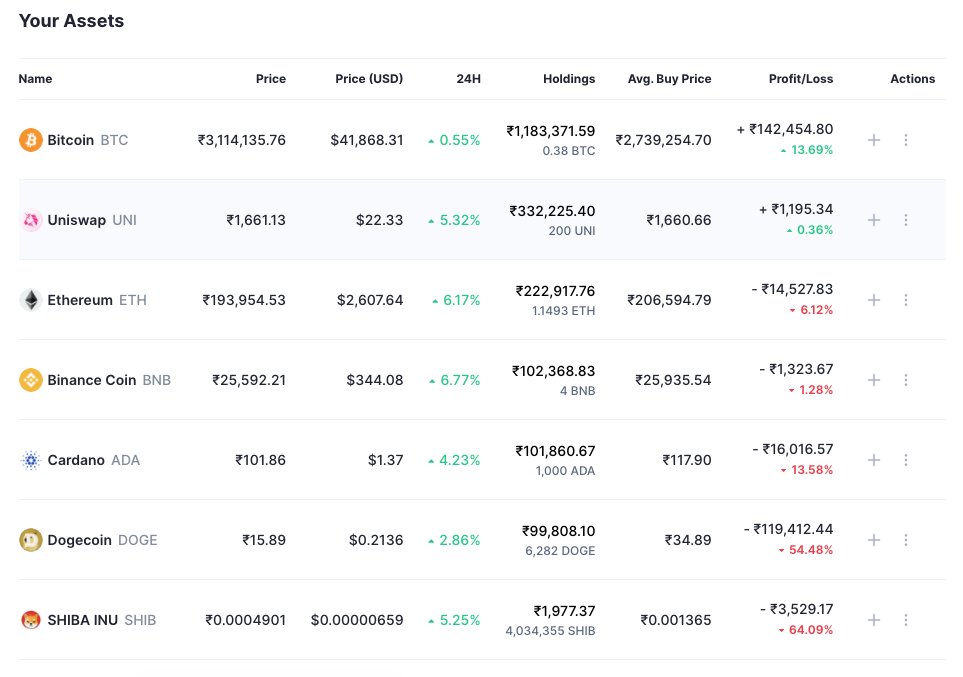
Task: Click the 1.1493 ETH holdings amount
Action: point(563,311)
